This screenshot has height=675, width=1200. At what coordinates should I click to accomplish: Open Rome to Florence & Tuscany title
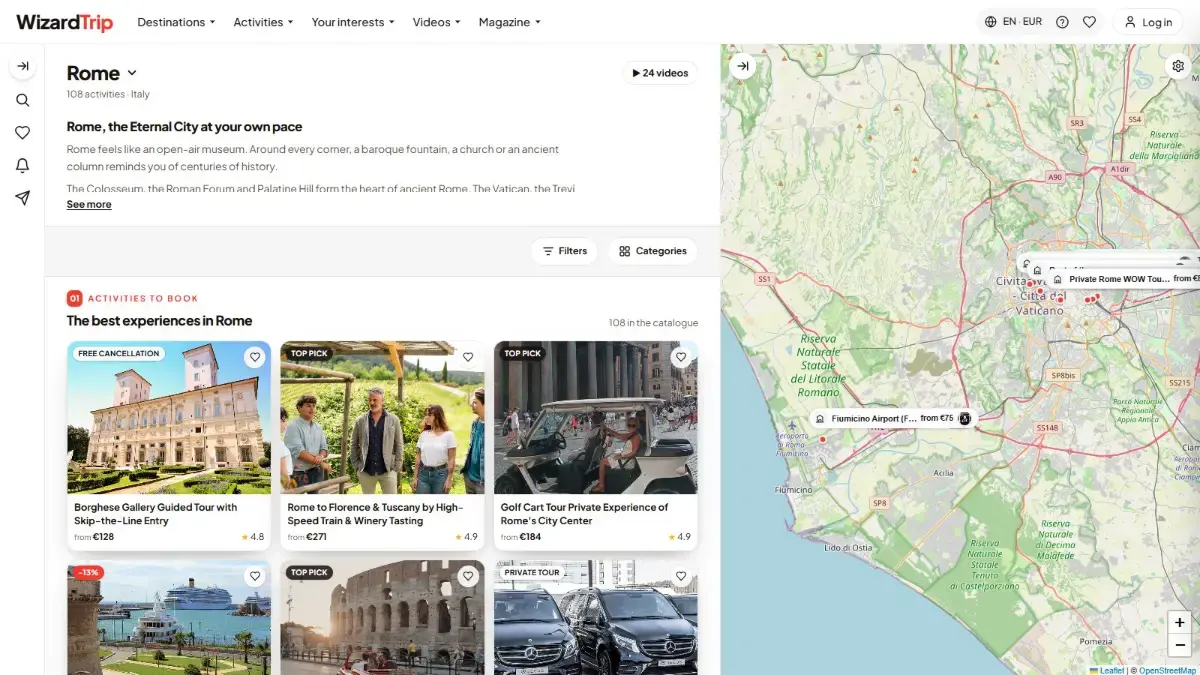[375, 514]
